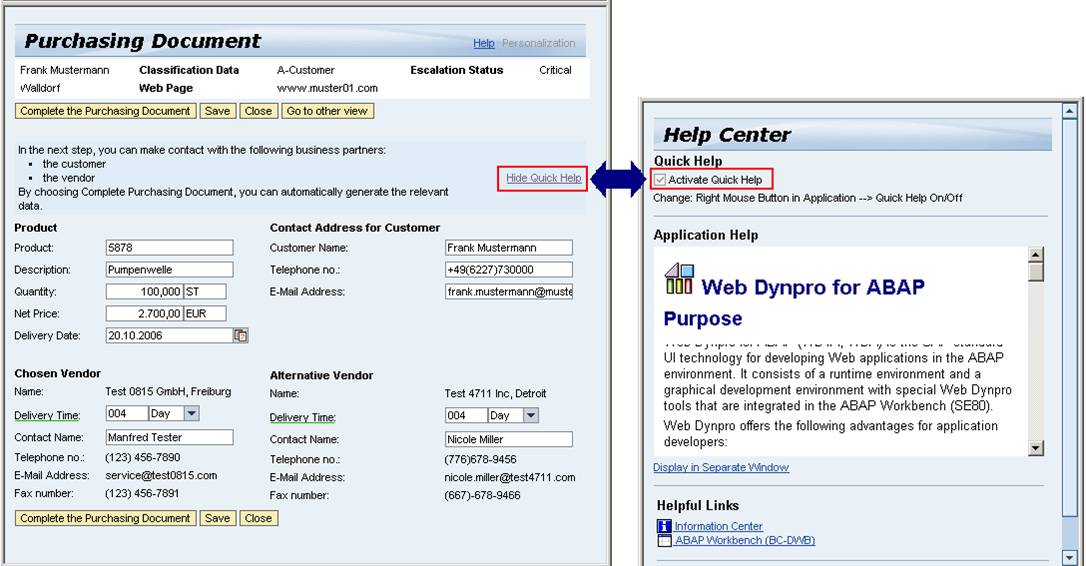Open Display in Separate Window link

720,468
